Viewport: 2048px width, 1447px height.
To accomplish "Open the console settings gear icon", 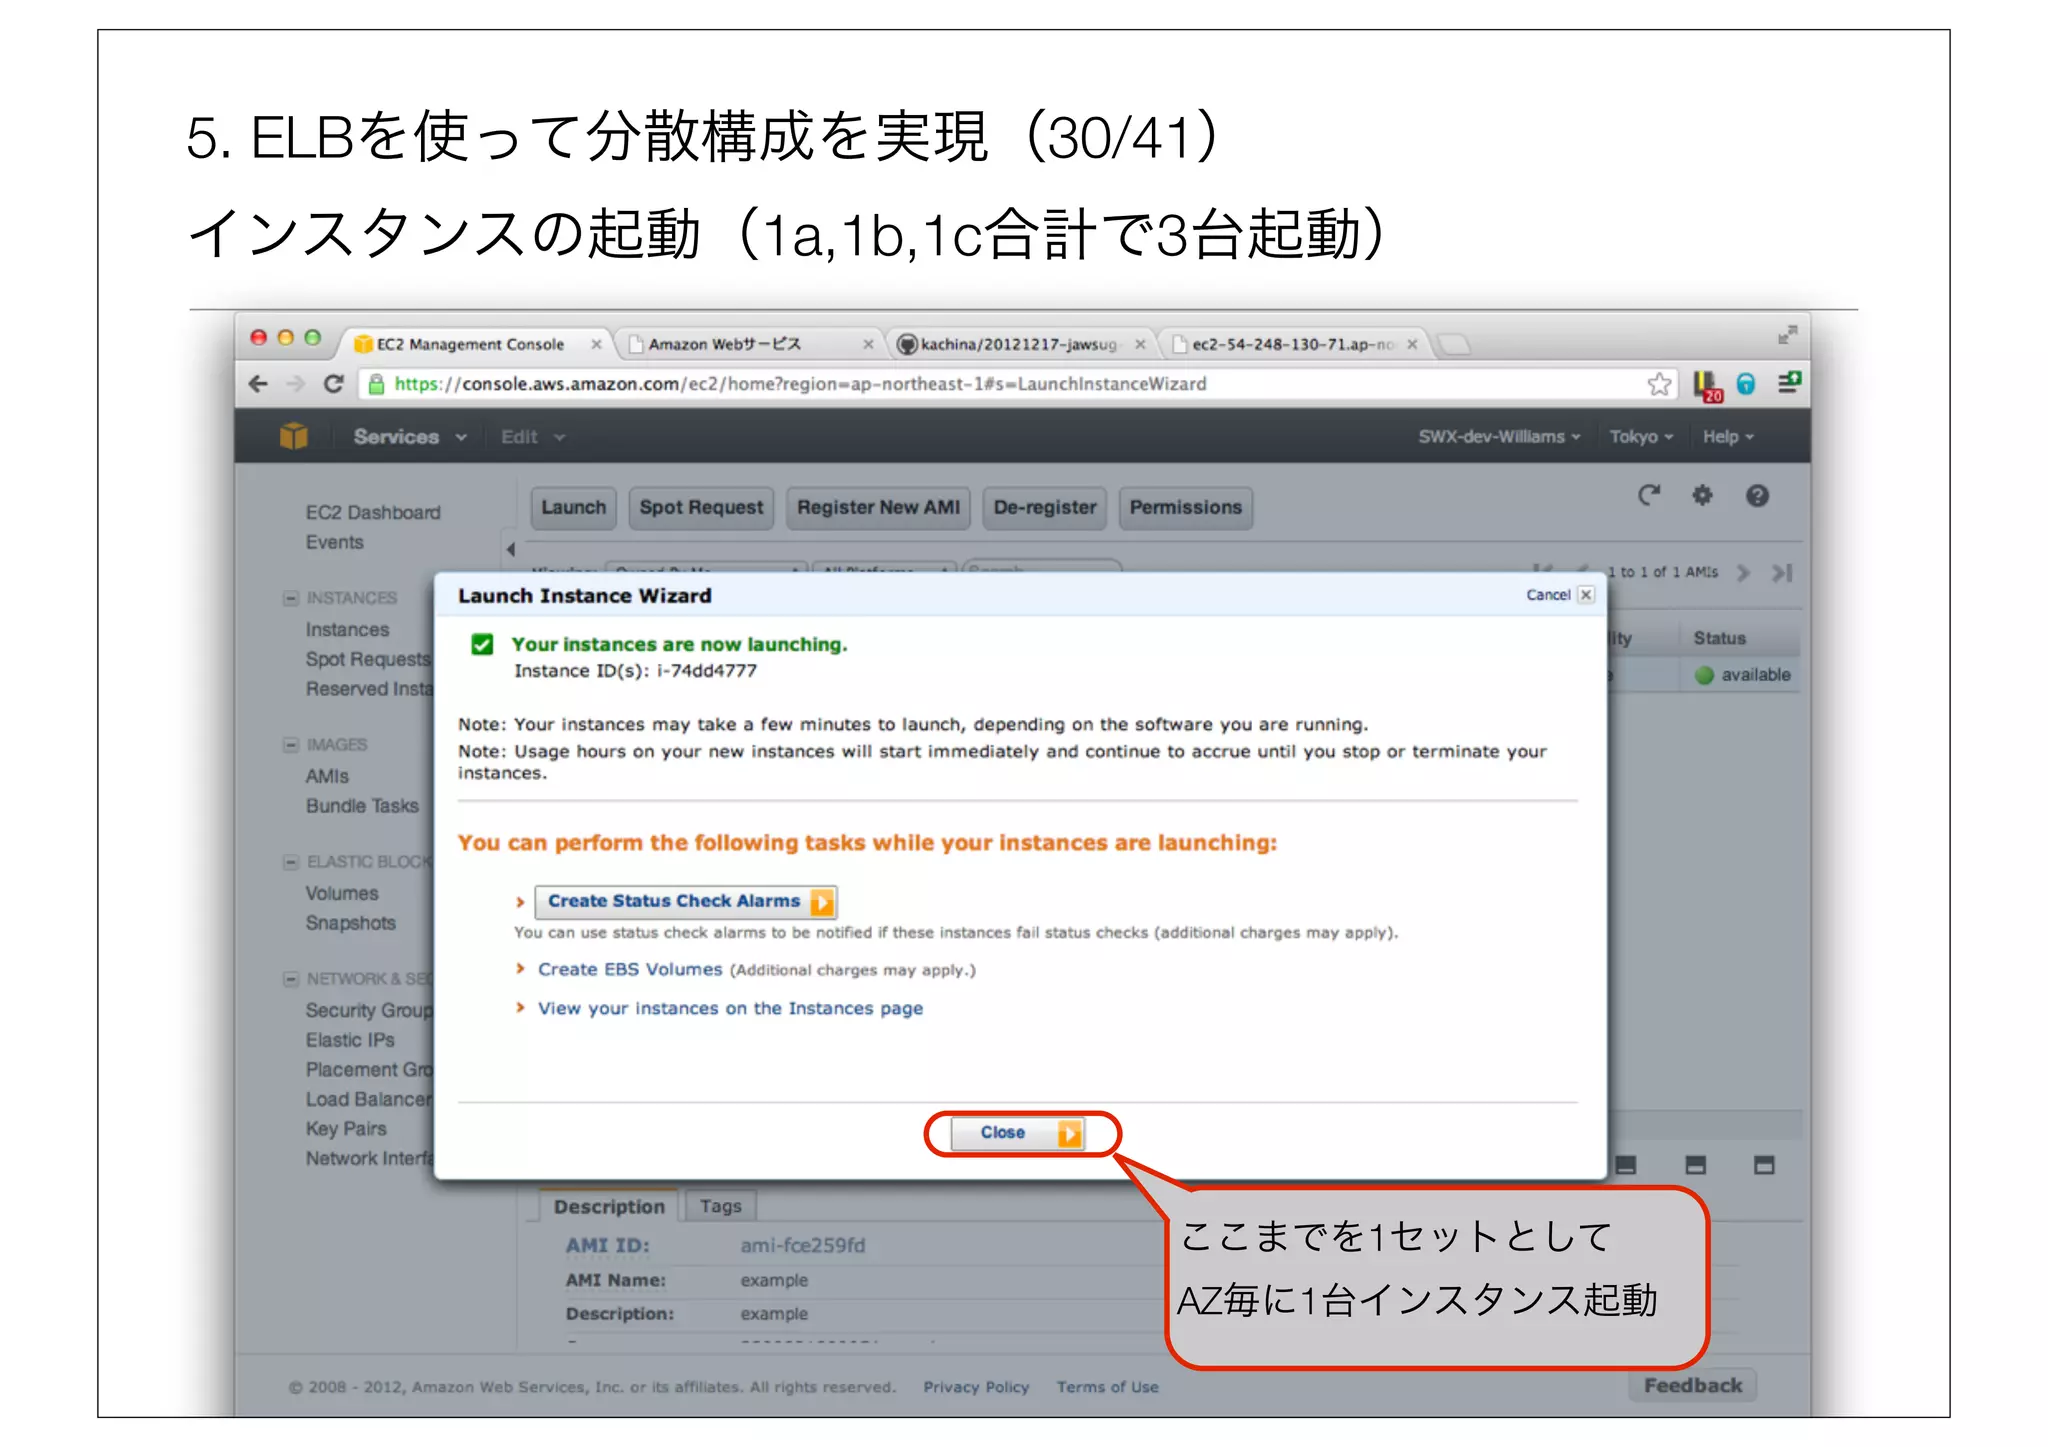I will pos(1702,496).
